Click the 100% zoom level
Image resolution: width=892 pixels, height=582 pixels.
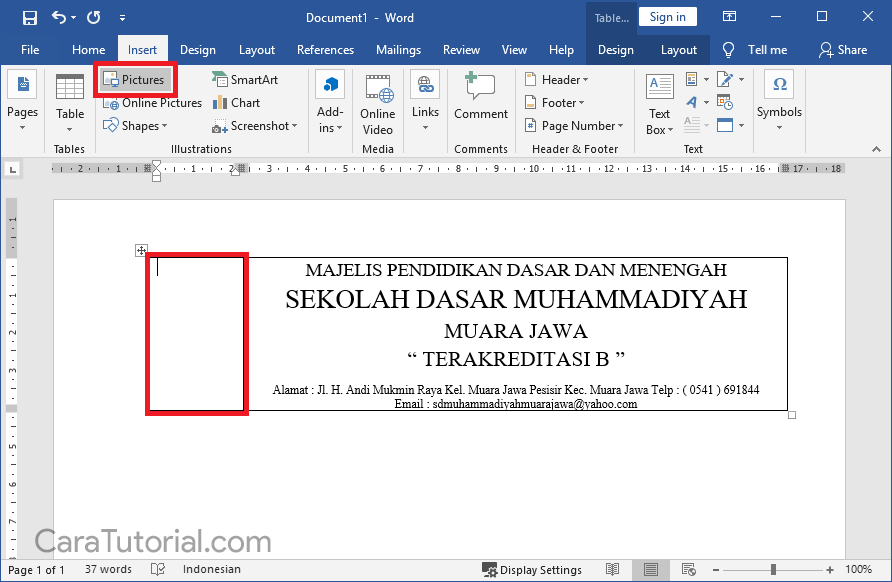[x=858, y=569]
